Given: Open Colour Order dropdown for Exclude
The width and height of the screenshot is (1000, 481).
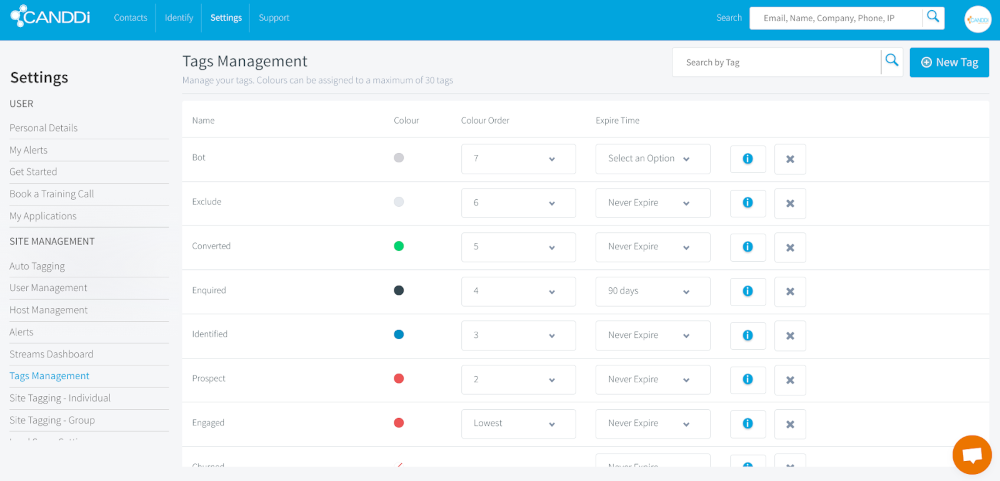Looking at the screenshot, I should (518, 203).
